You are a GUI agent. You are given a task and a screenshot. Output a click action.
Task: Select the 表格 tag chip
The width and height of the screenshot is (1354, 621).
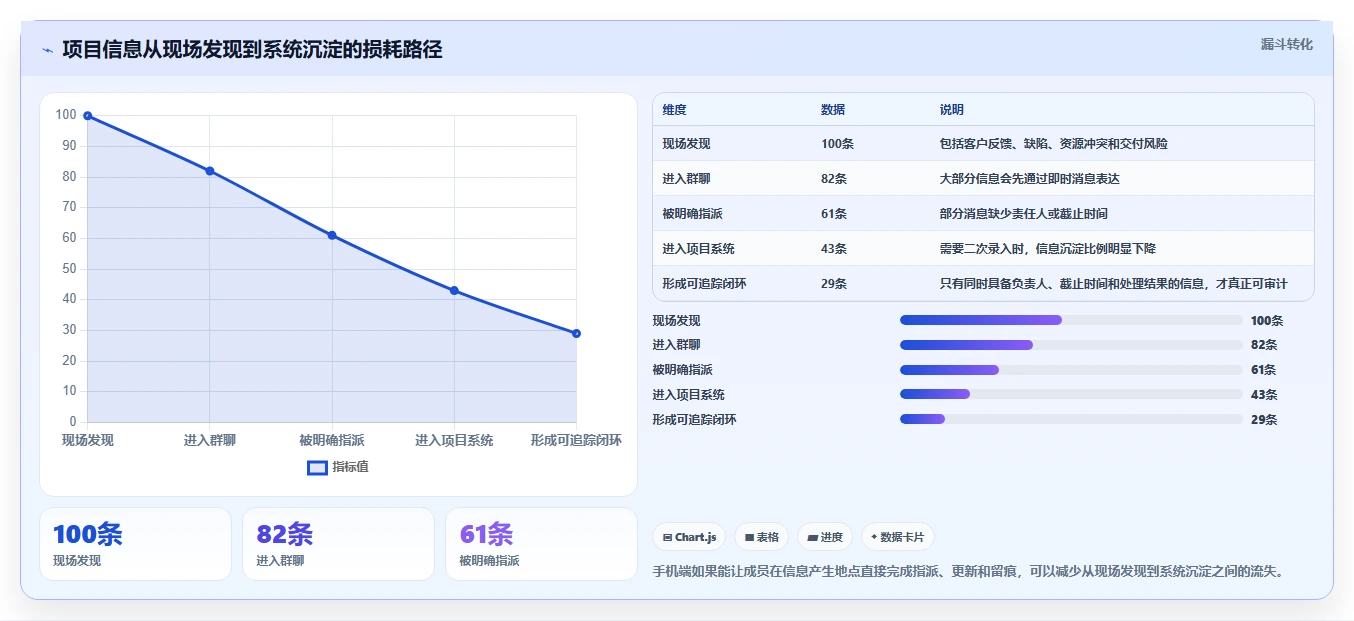[x=761, y=537]
